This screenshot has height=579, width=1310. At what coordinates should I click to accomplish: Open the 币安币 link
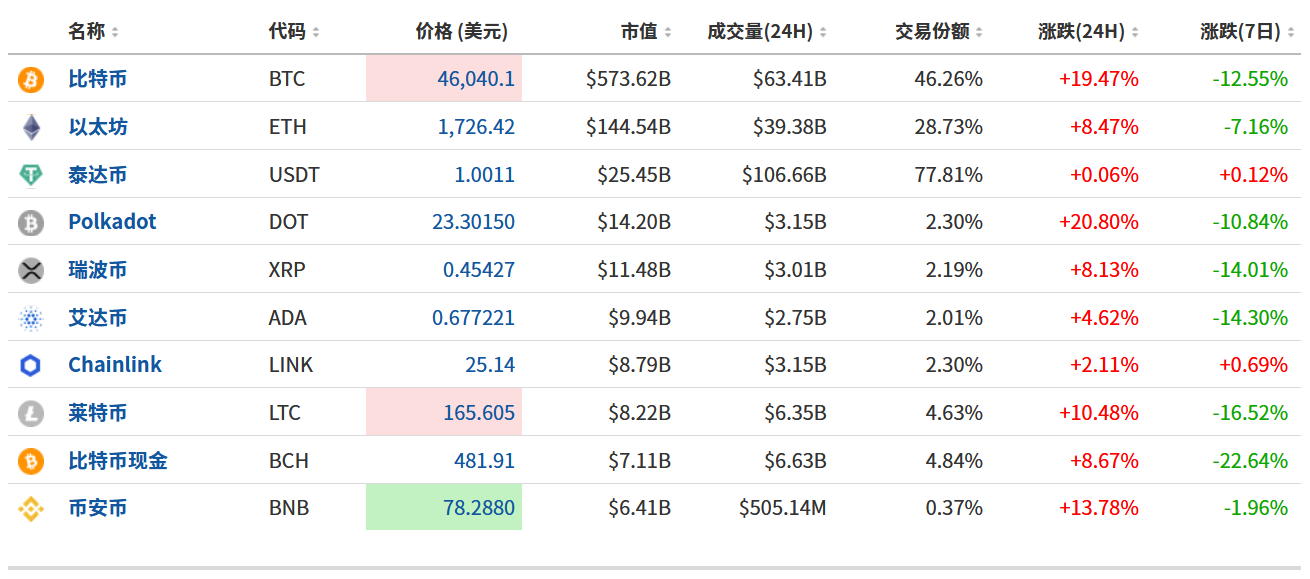click(x=98, y=509)
